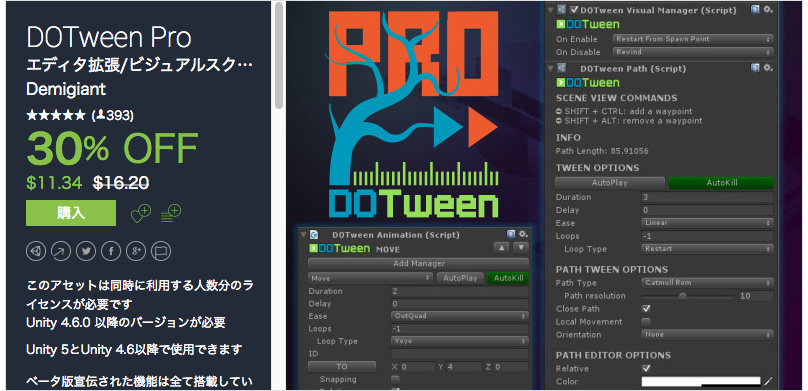Open animation type dropdown set to Move

coord(370,278)
